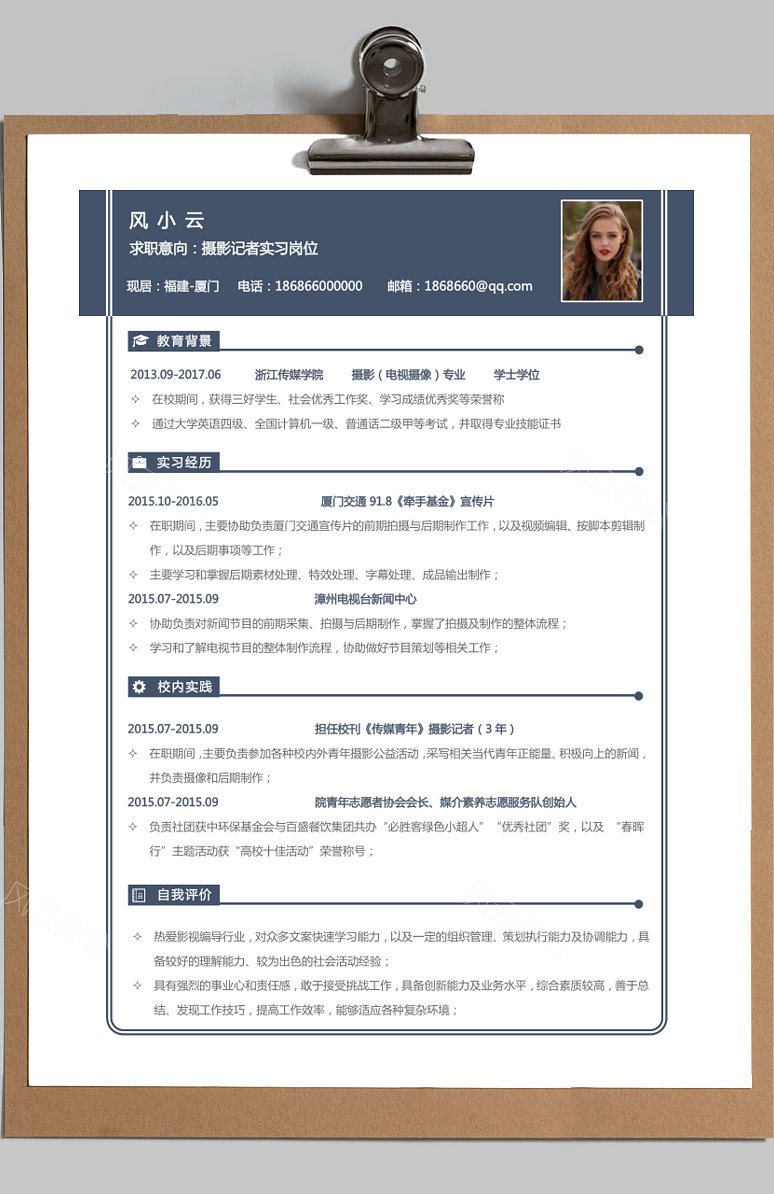Viewport: 774px width, 1194px height.
Task: Click the notebook icon beside 自我评价
Action: click(x=138, y=895)
